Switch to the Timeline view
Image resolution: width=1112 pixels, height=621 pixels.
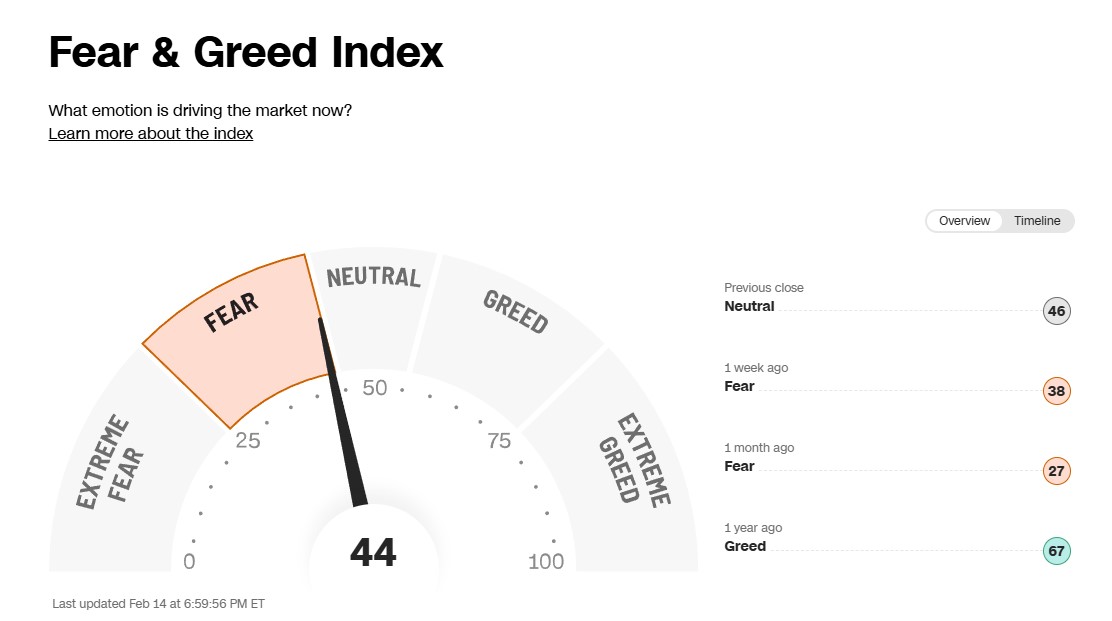click(1037, 221)
